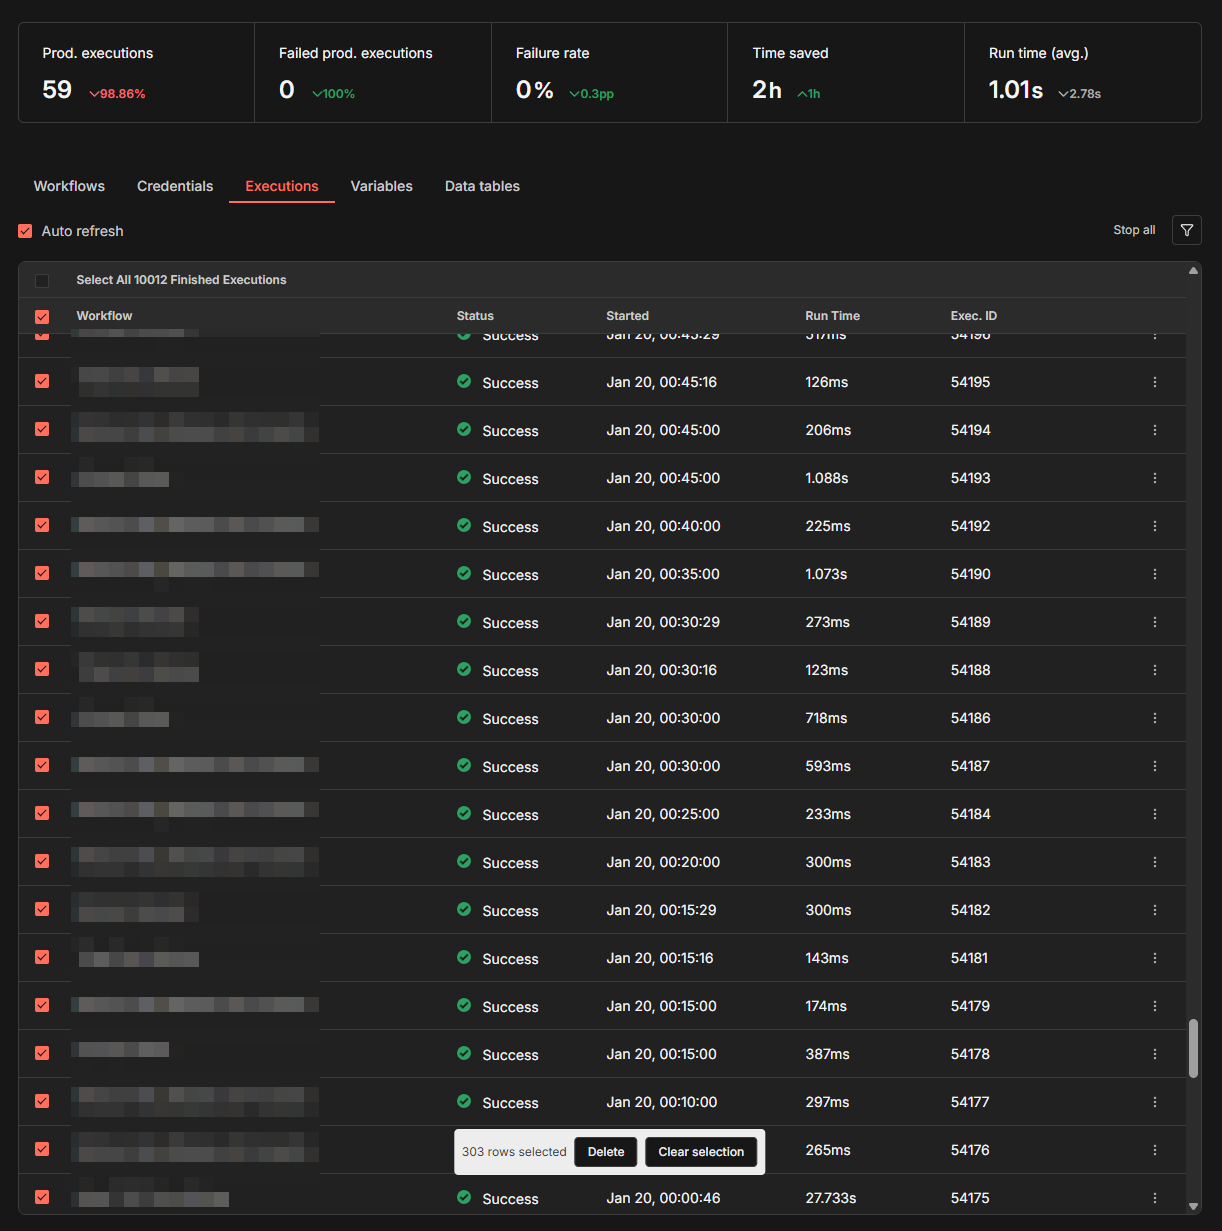Click the success status icon for execution 54181

coord(464,957)
